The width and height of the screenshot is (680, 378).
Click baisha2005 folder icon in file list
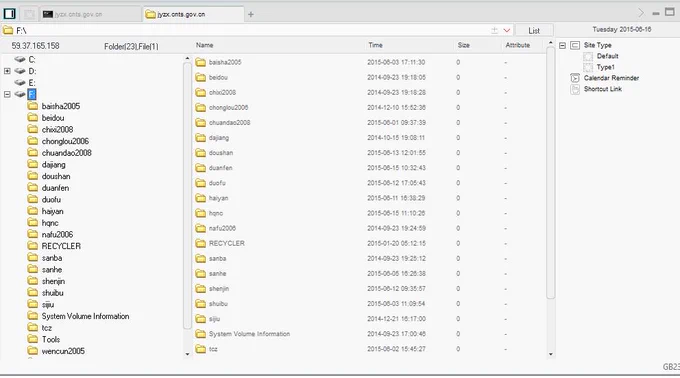(x=200, y=62)
